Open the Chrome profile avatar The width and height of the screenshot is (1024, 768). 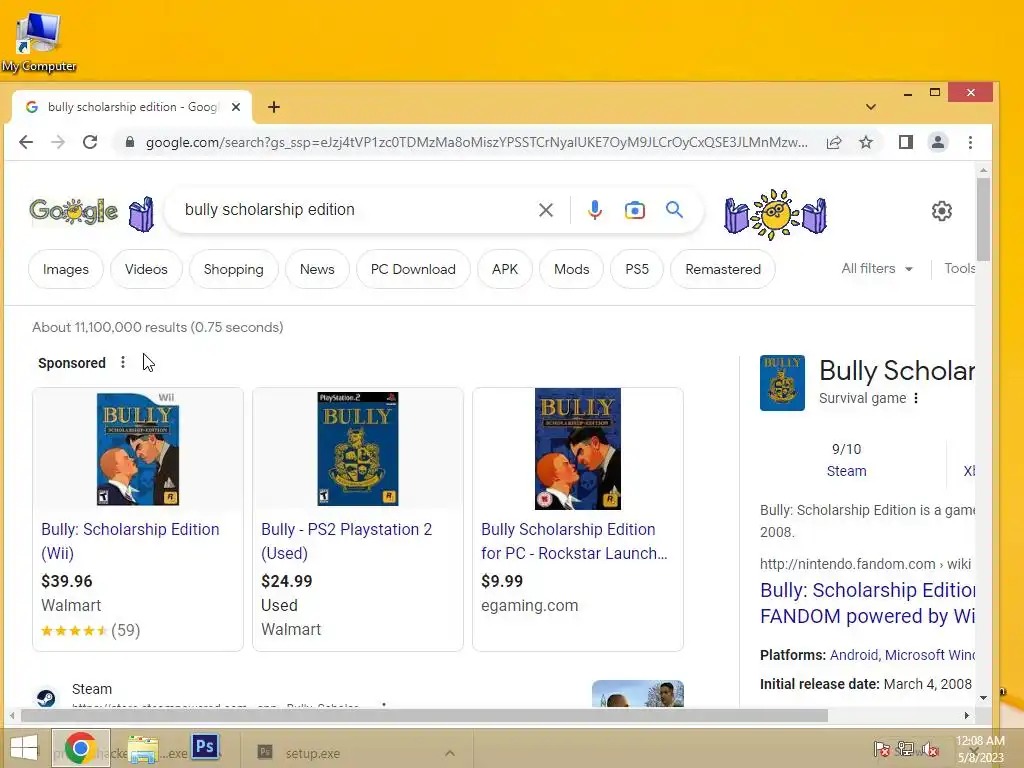(x=938, y=142)
